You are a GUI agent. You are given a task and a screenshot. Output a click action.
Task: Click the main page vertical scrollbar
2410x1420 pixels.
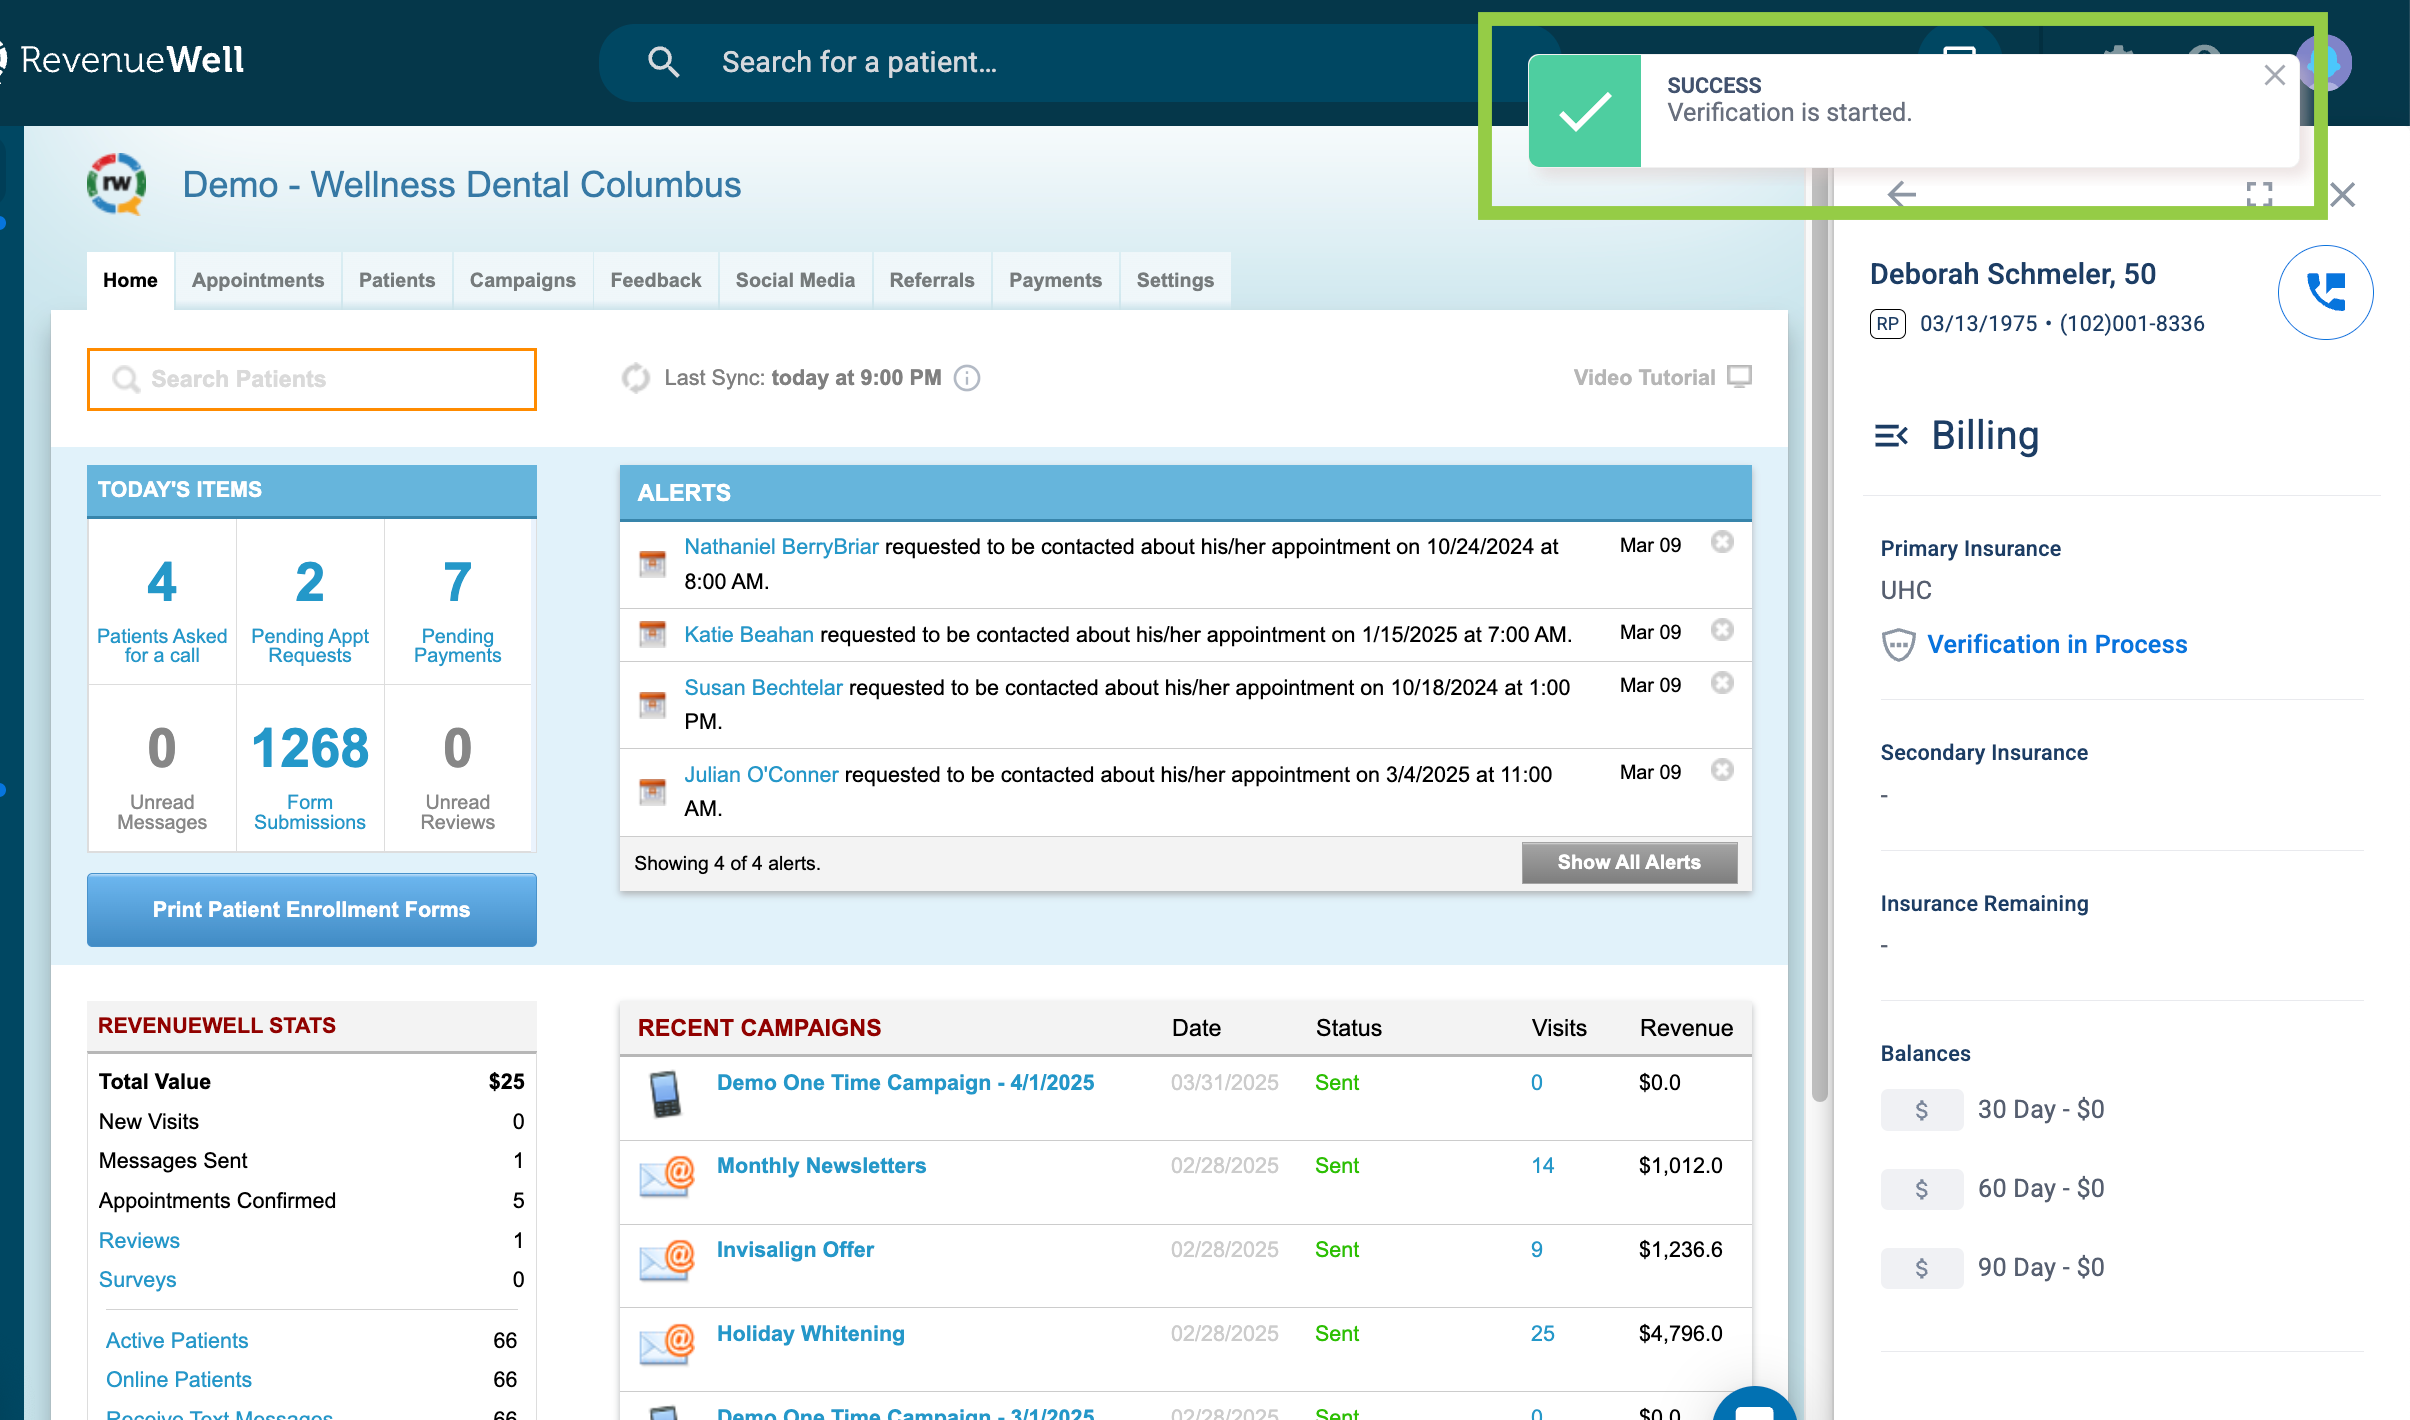point(1819,635)
